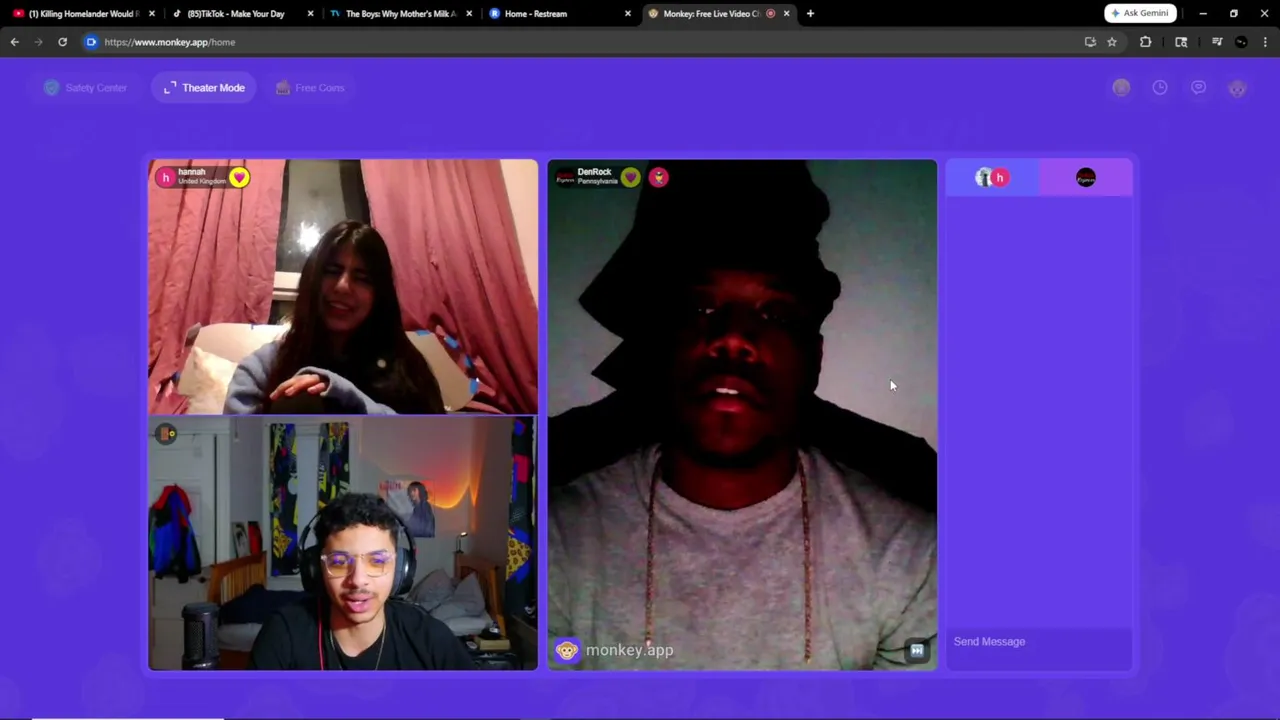Click the monkey logo on DenRock's video

[x=567, y=650]
